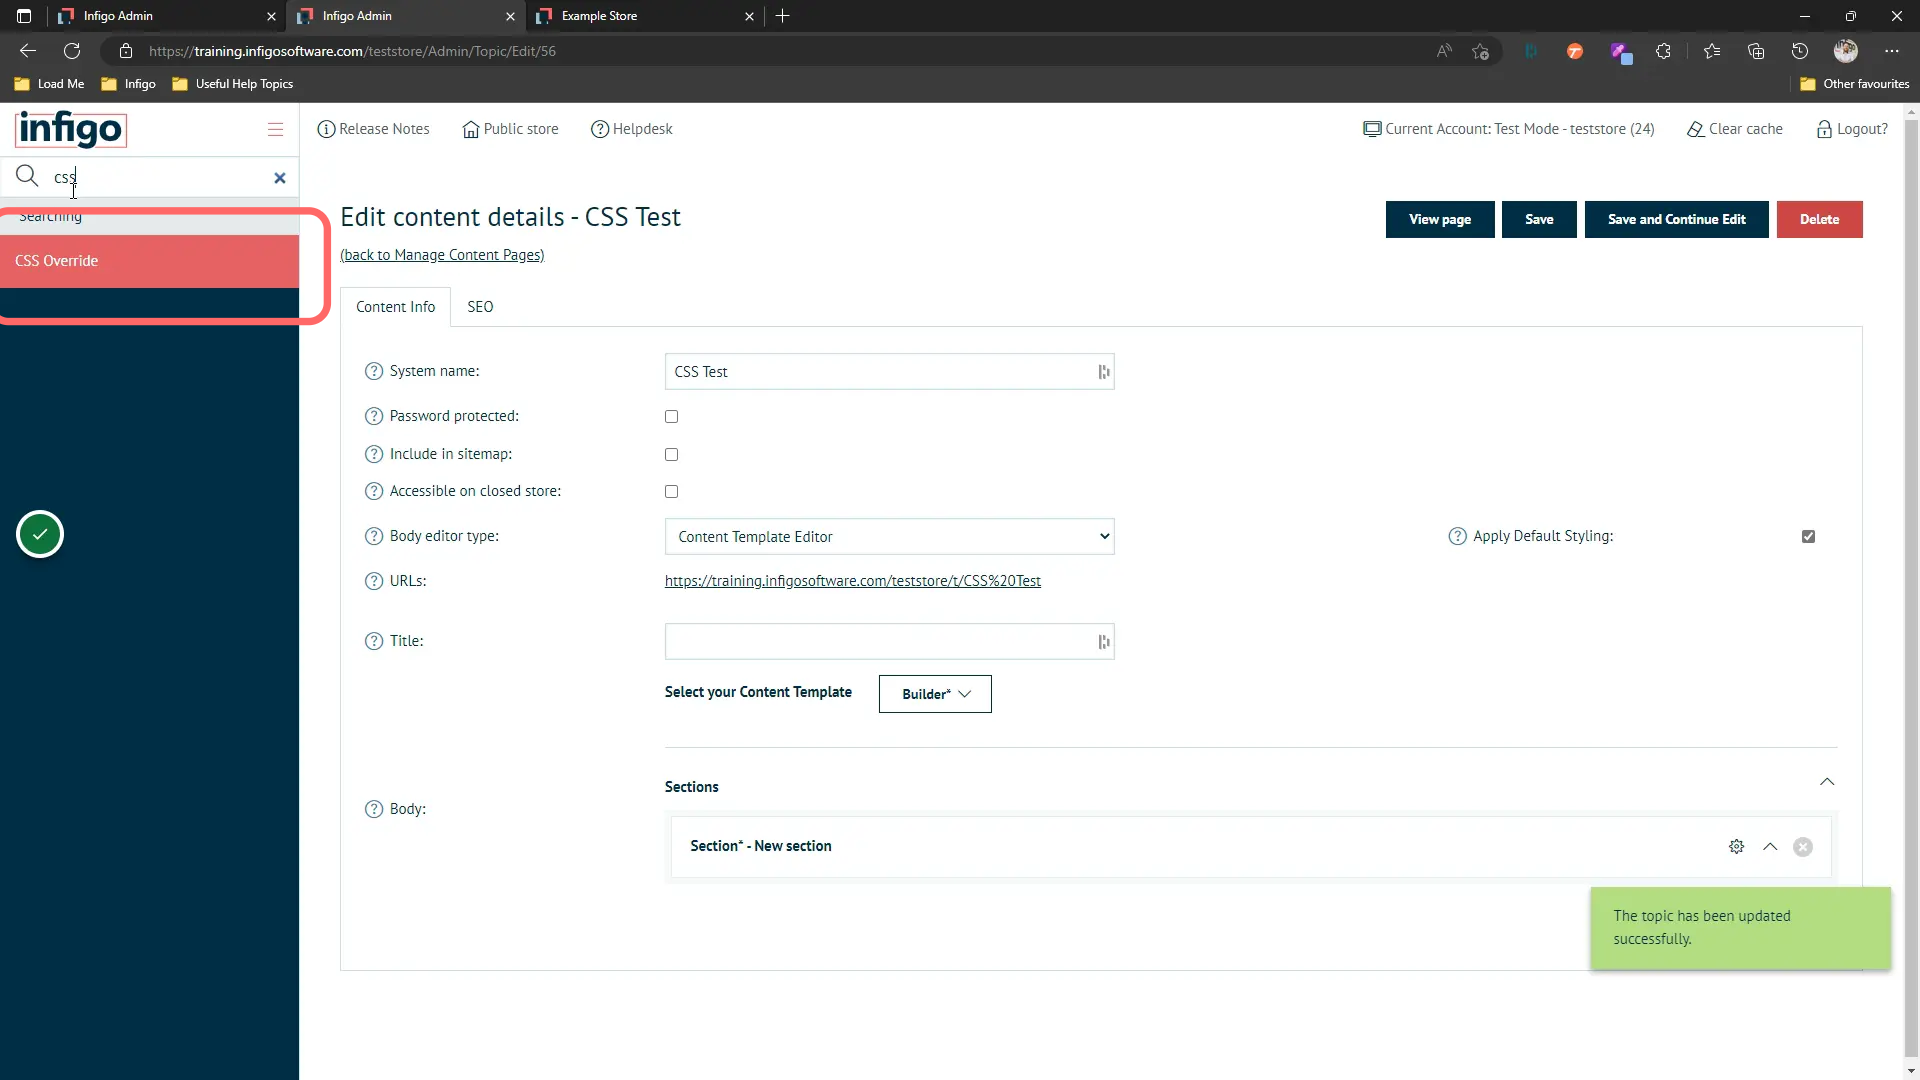
Task: Open browser history icon
Action: tap(1800, 51)
